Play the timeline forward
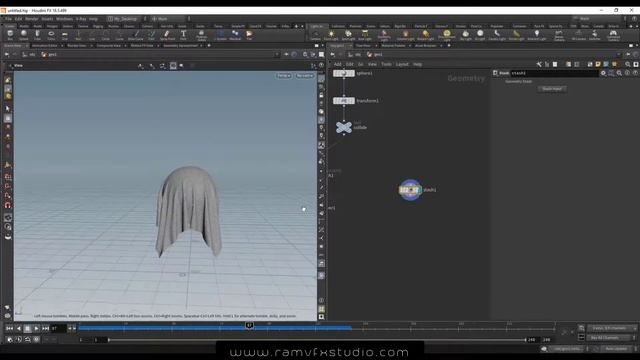 pyautogui.click(x=36, y=328)
